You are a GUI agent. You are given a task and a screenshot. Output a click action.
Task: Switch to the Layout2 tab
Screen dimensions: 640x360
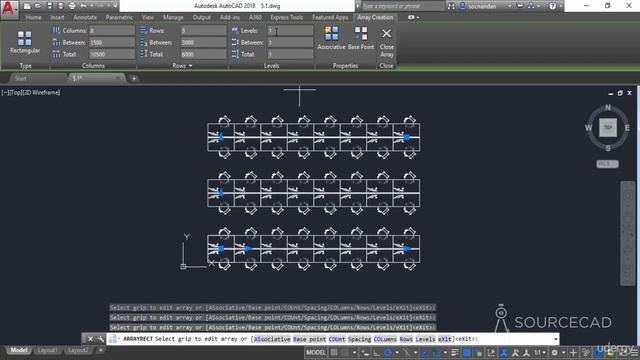point(78,350)
